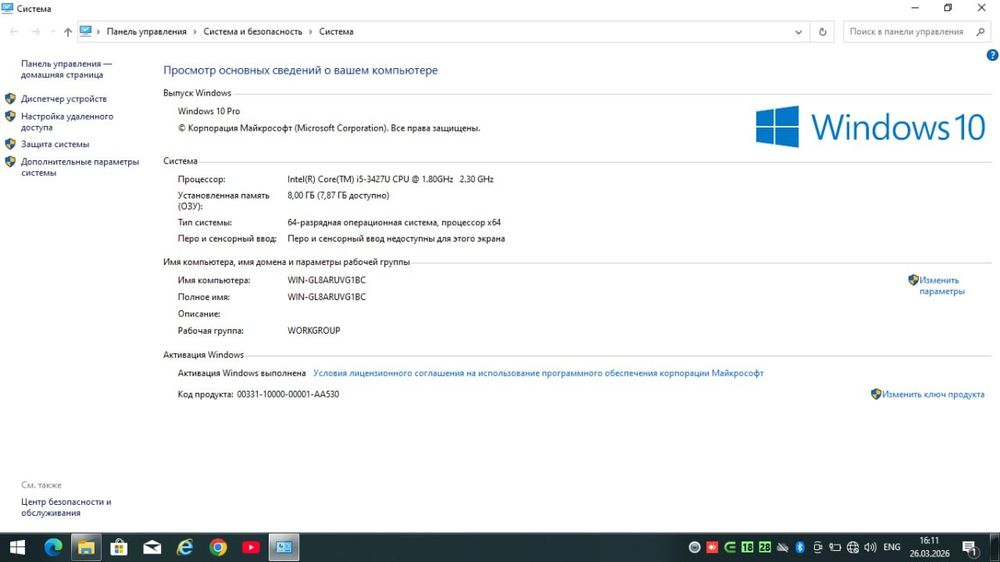Open Microsoft Store from the taskbar

119,547
